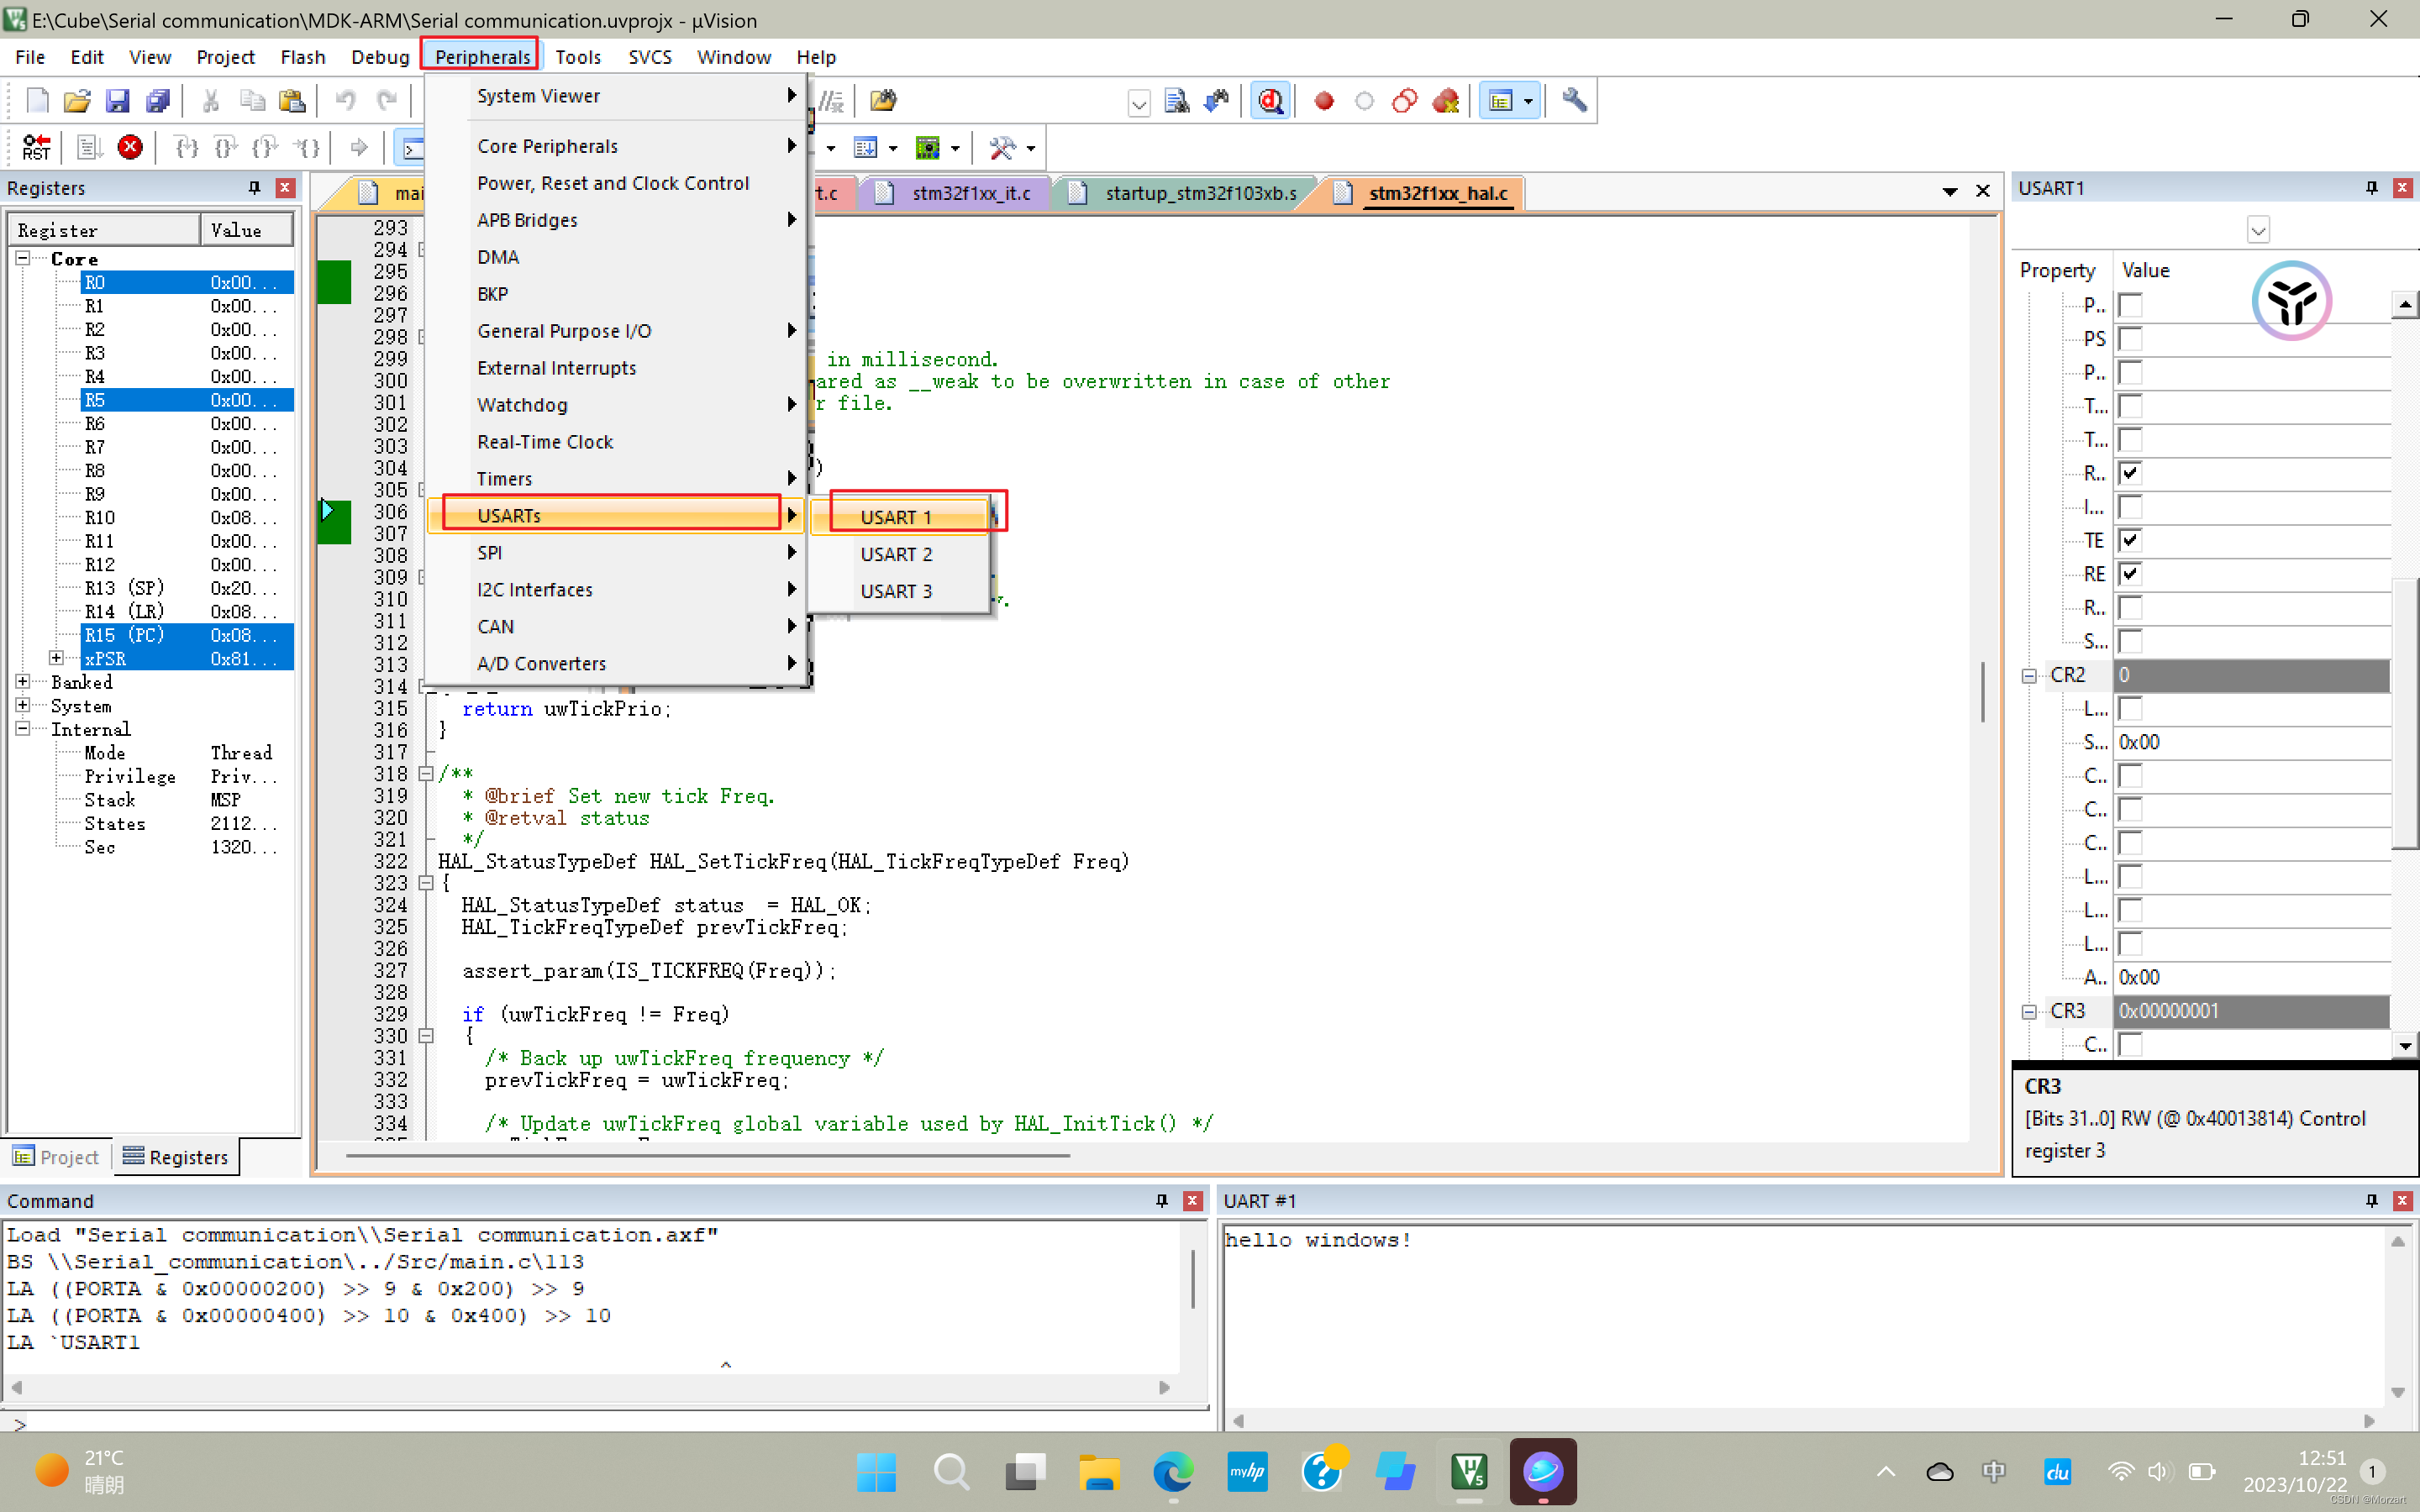The height and width of the screenshot is (1512, 2420).
Task: Toggle the Start/Stop Debug Session icon
Action: coord(1270,100)
